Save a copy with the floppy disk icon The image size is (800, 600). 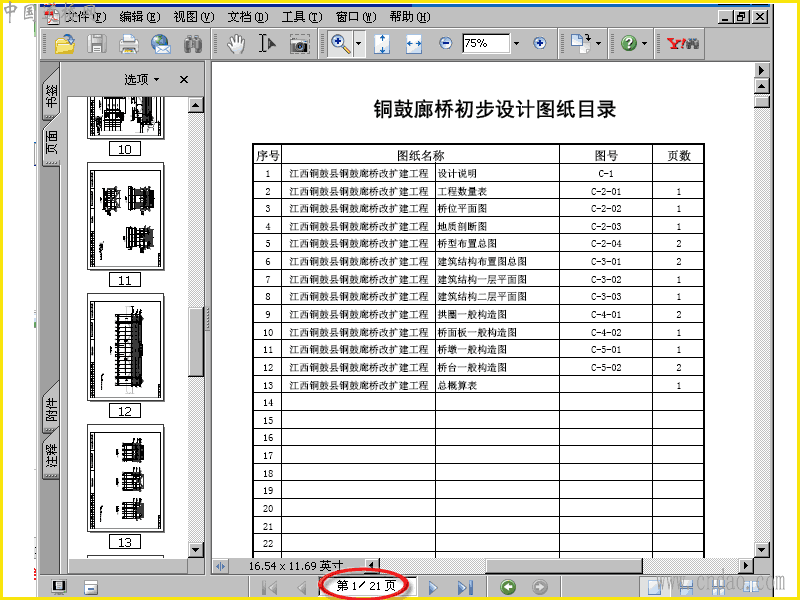[97, 44]
